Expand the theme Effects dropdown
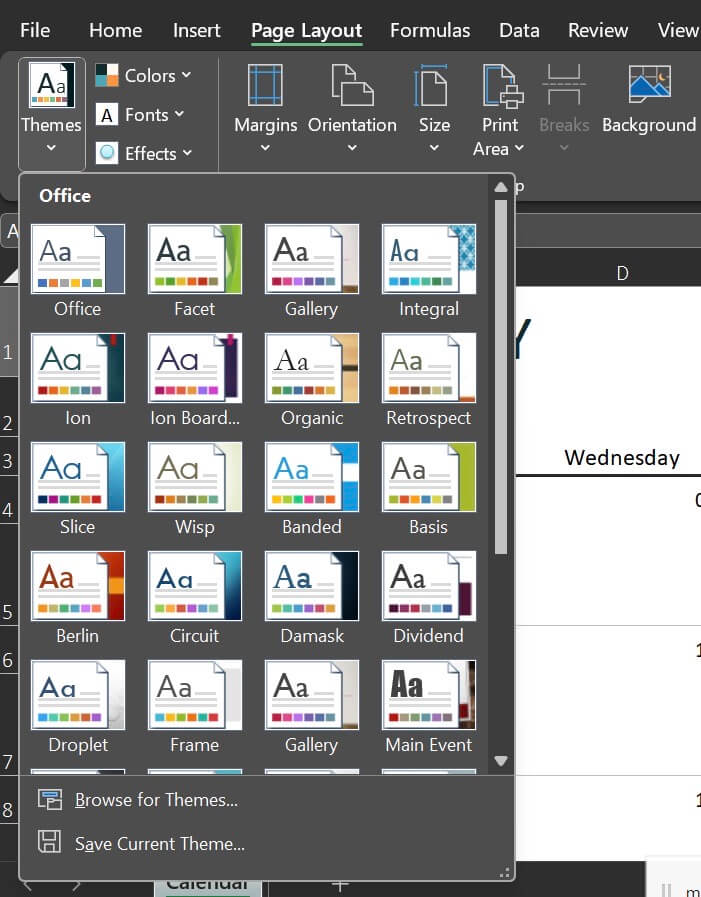701x897 pixels. point(143,153)
